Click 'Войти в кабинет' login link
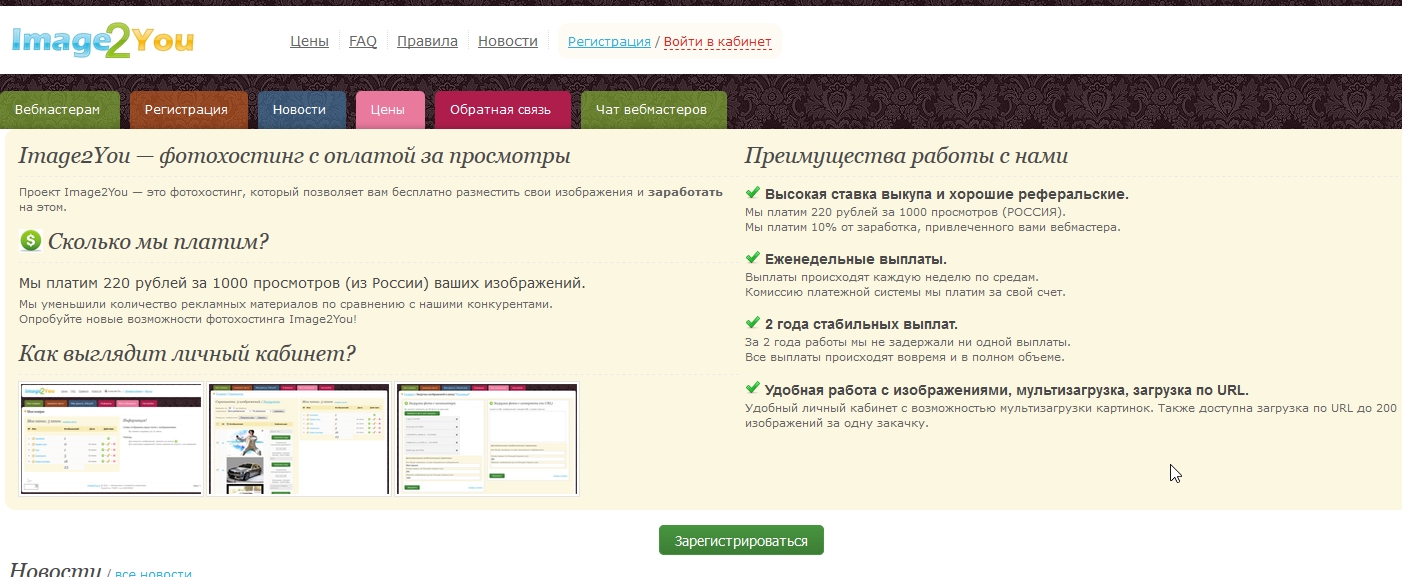 (x=718, y=41)
